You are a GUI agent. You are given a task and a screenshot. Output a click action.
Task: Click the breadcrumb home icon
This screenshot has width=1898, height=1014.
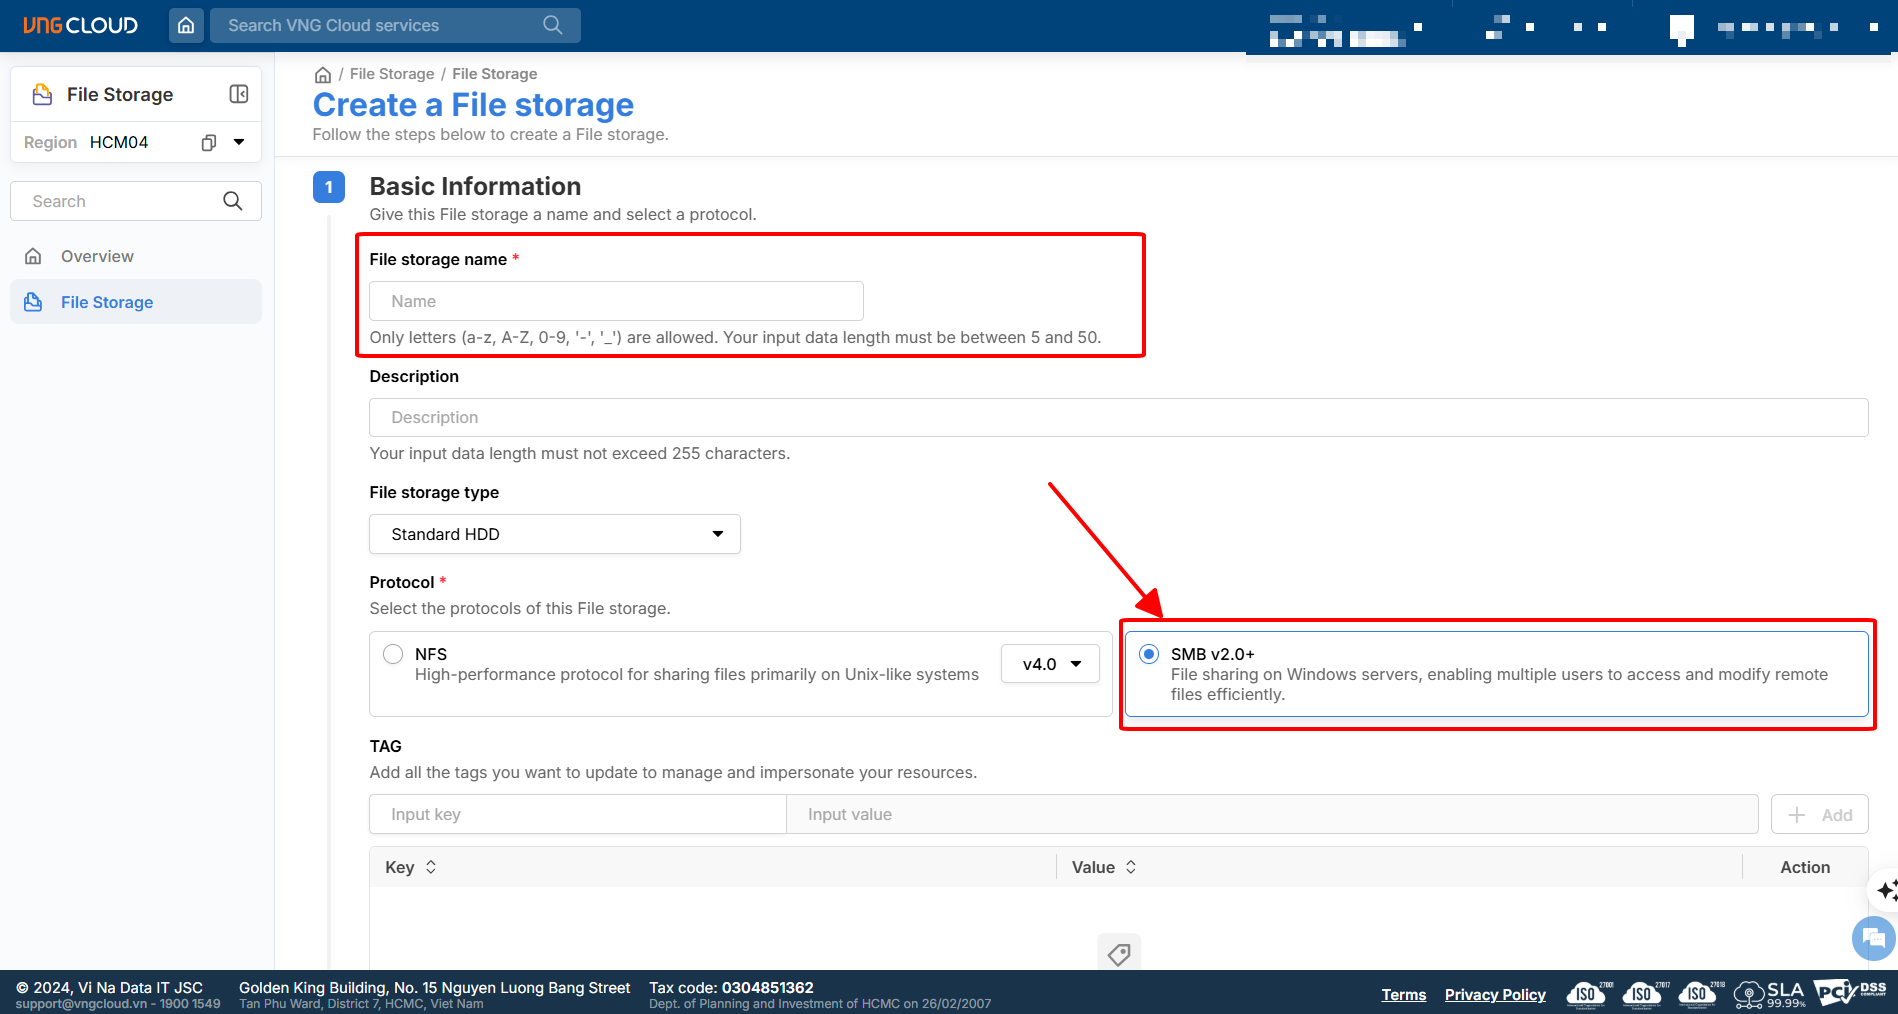[323, 75]
